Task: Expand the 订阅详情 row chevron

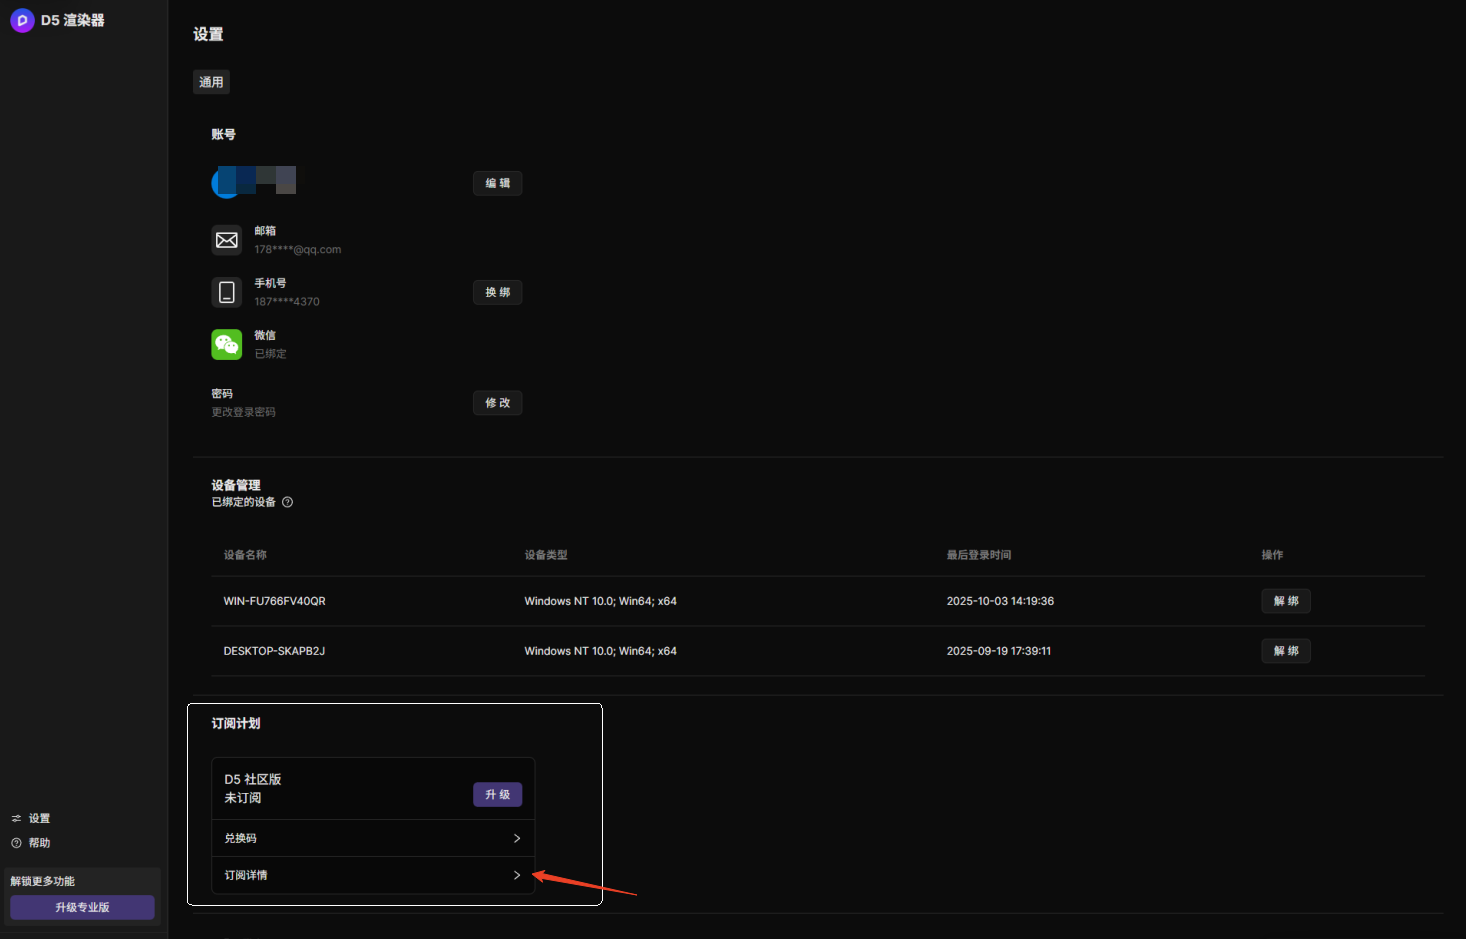Action: tap(517, 875)
